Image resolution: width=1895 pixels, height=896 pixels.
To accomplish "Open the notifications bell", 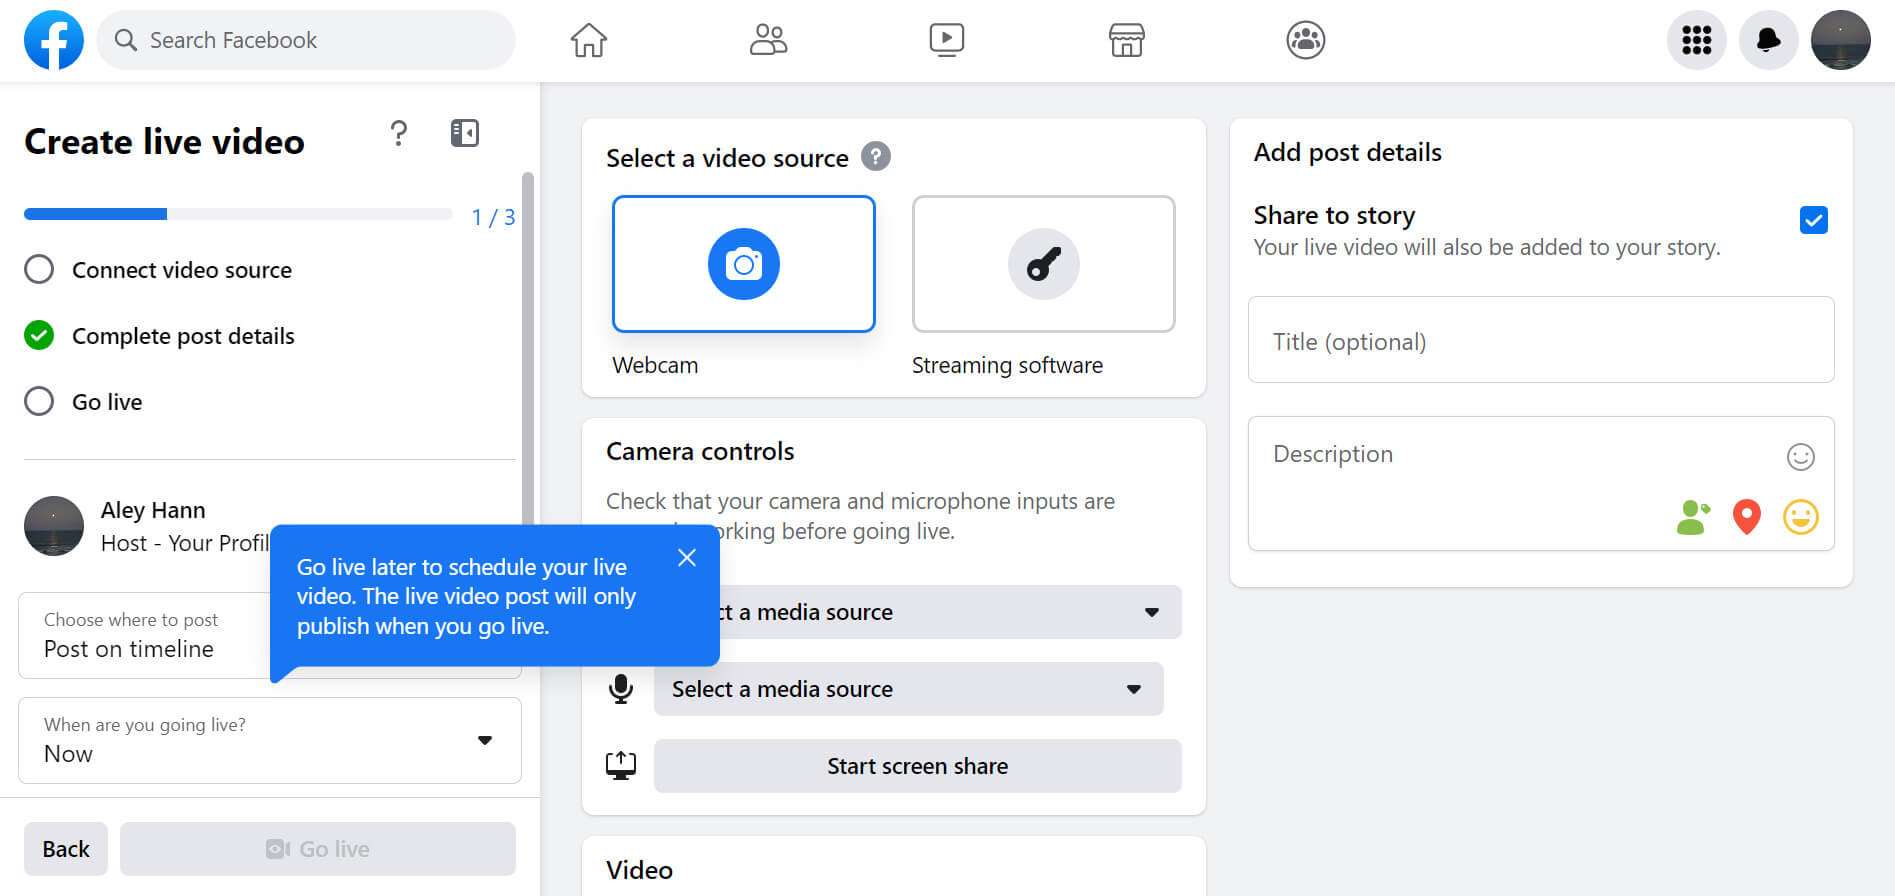I will point(1768,40).
